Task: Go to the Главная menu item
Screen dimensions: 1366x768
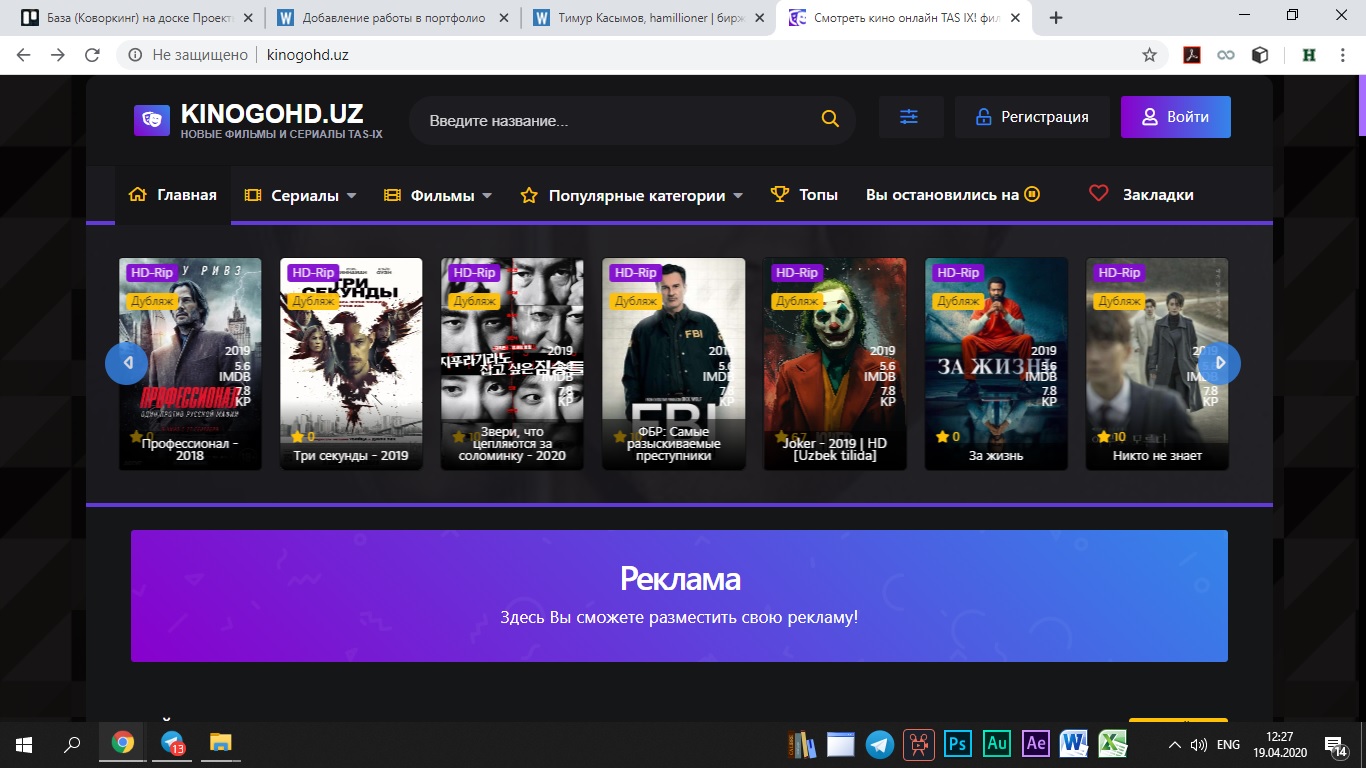Action: pos(173,195)
